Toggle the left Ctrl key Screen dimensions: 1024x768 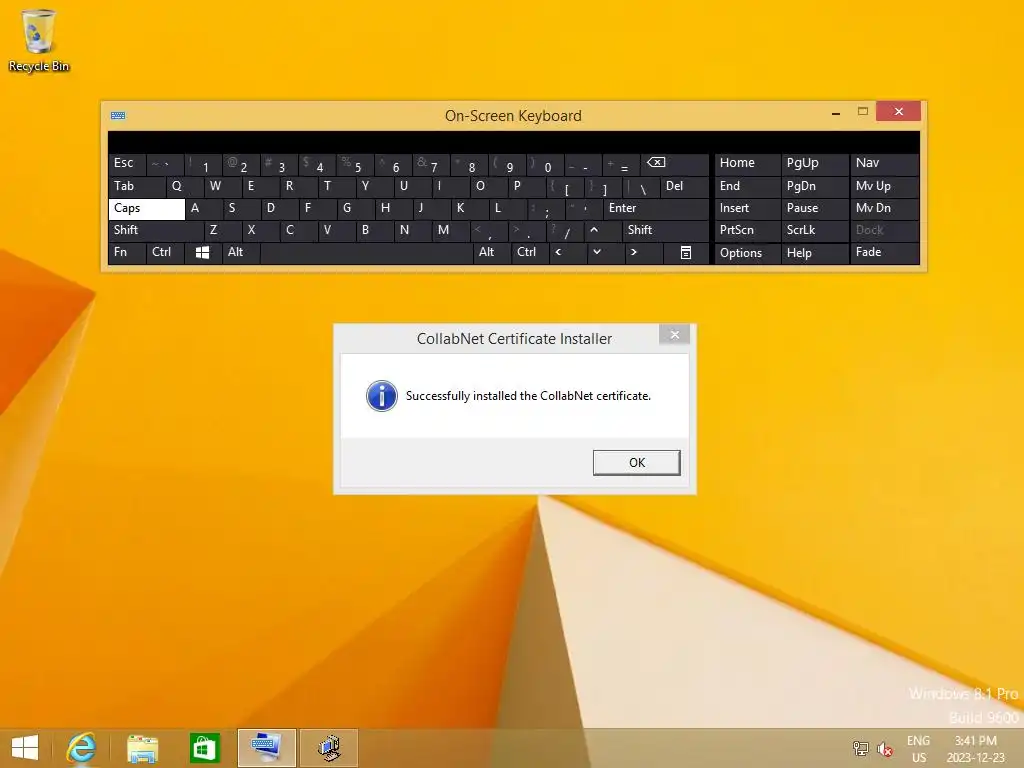[165, 252]
